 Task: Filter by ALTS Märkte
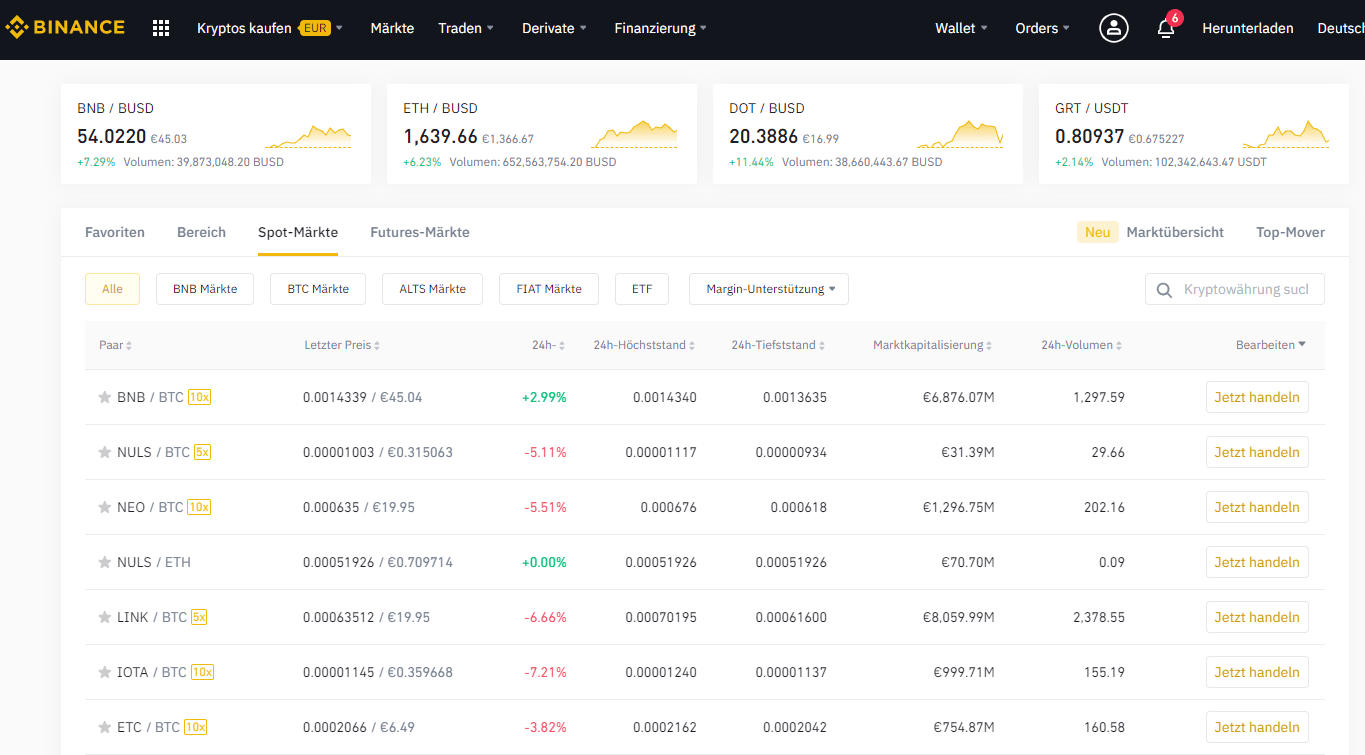433,289
